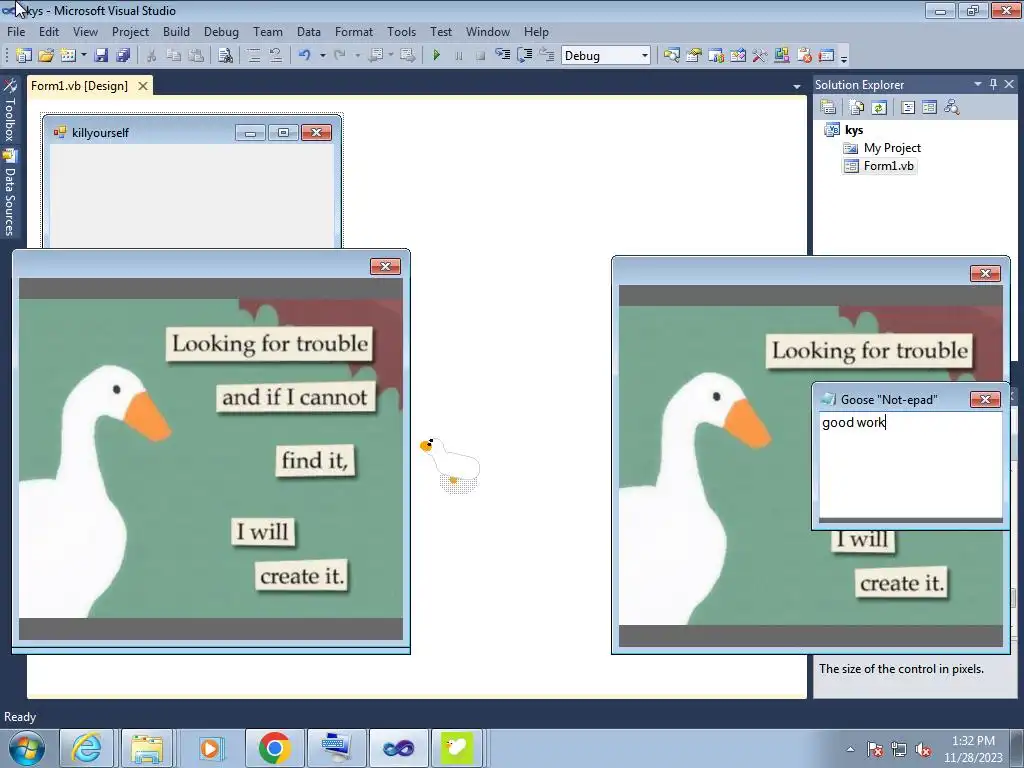This screenshot has width=1024, height=768.
Task: Click the blue Undo arrow
Action: pyautogui.click(x=304, y=56)
